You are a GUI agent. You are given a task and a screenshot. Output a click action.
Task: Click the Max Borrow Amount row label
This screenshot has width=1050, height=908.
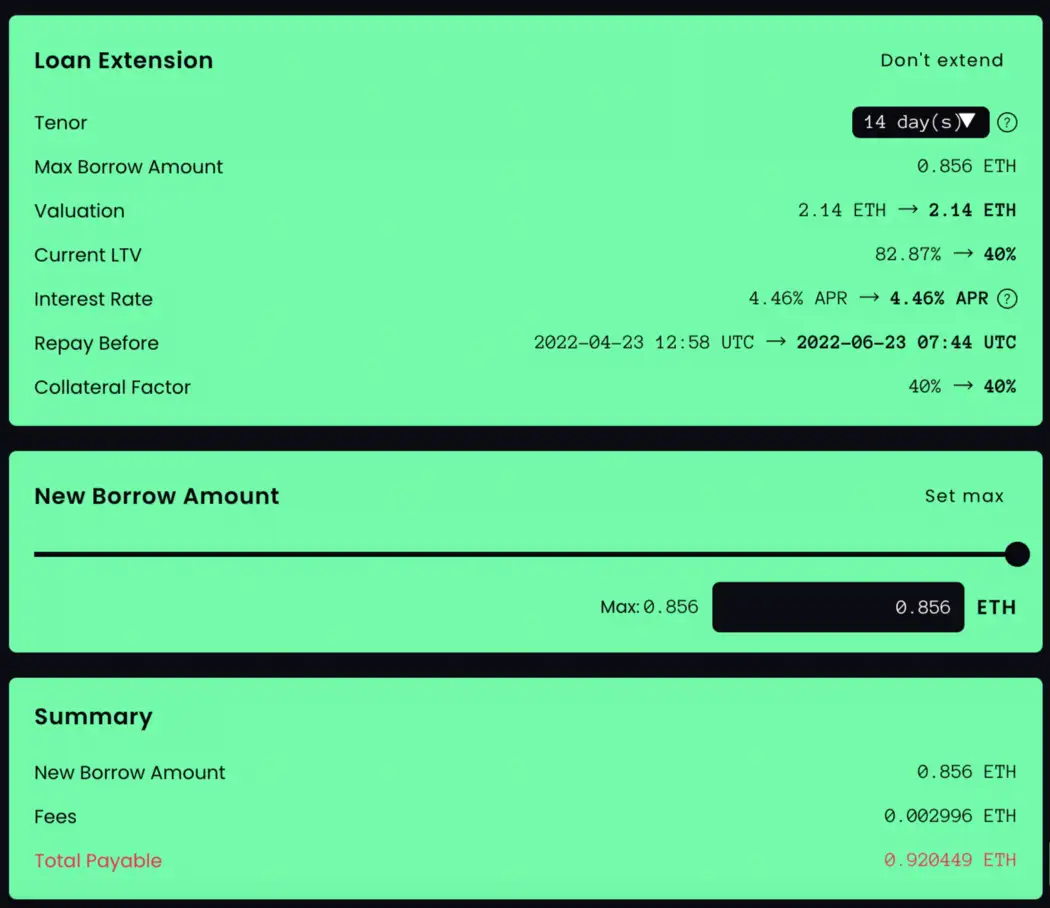[128, 167]
